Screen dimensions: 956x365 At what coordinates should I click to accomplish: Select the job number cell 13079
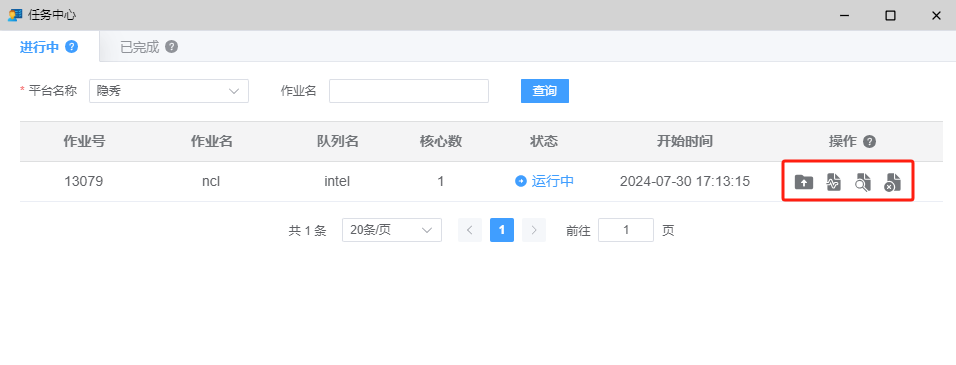click(x=84, y=181)
